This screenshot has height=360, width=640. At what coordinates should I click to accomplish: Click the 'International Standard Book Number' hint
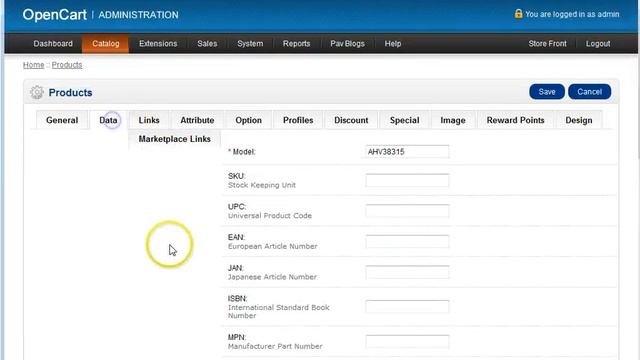(x=279, y=311)
